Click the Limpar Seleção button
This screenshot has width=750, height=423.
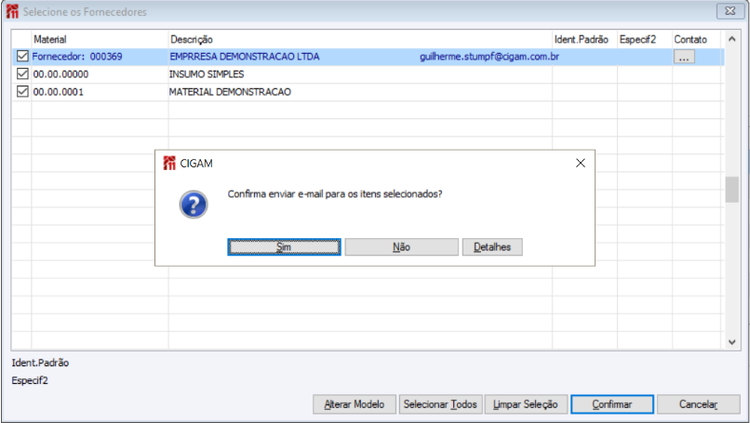pyautogui.click(x=526, y=404)
